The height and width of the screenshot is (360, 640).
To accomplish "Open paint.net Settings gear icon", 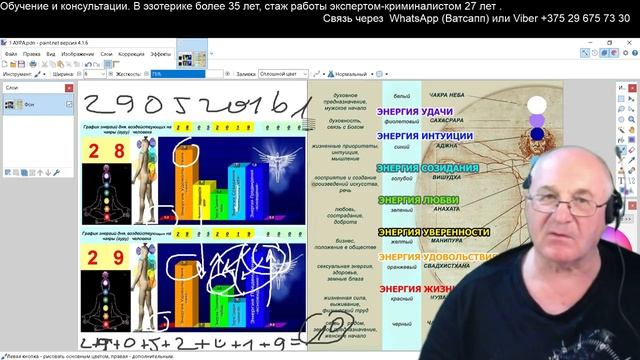I will coord(625,53).
